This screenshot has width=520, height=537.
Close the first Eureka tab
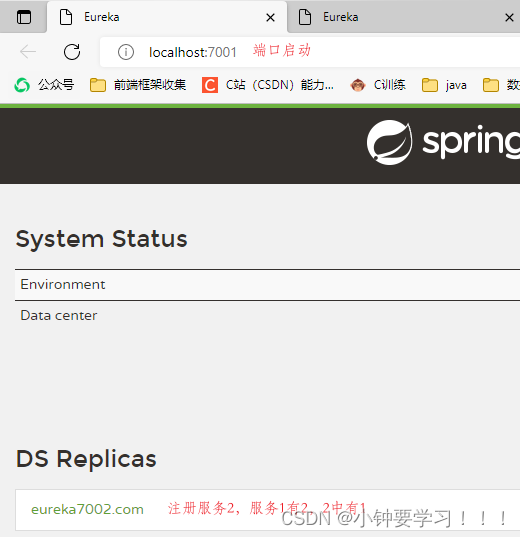270,17
